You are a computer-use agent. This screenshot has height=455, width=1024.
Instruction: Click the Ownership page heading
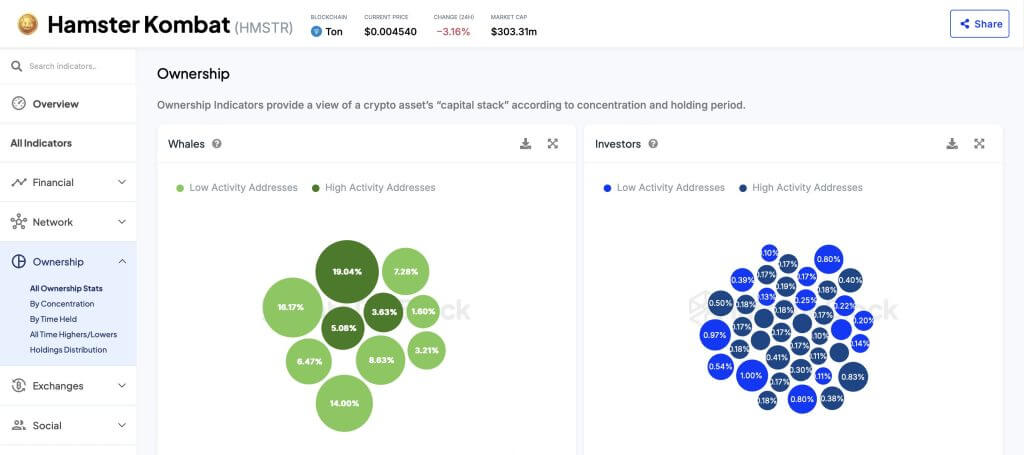193,74
